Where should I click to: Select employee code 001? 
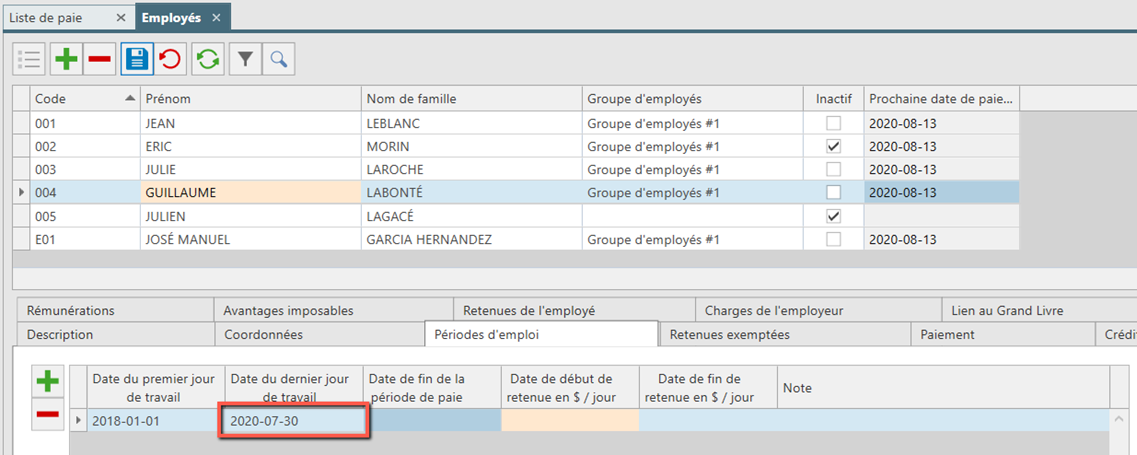click(x=85, y=123)
